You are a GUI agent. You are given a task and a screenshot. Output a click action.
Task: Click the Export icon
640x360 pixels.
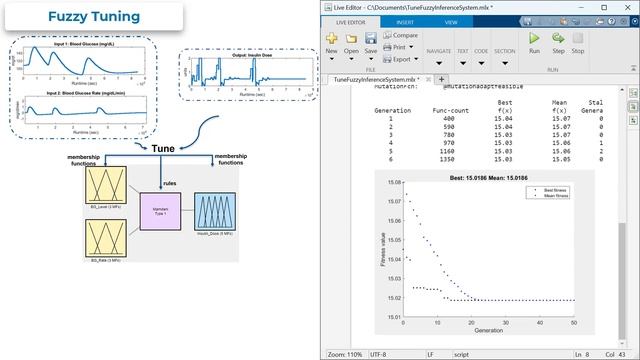click(387, 59)
